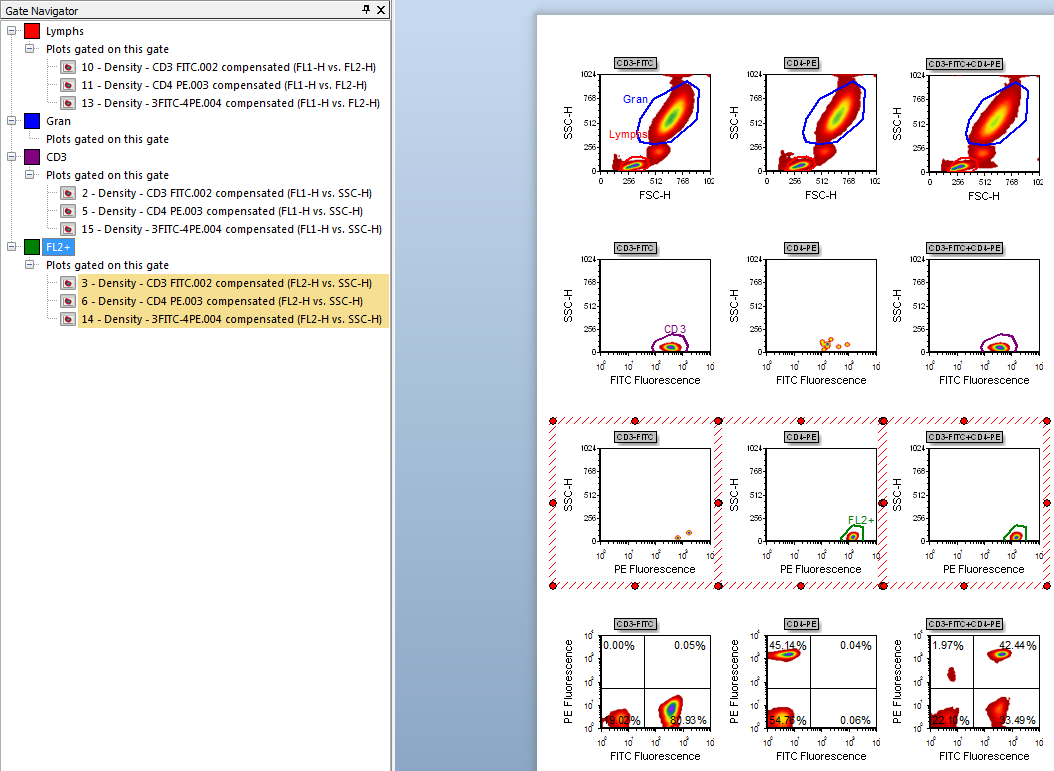Select tree item 14 - Density 3FITC-4PE.004
Viewport: 1054px width, 771px height.
tap(231, 319)
